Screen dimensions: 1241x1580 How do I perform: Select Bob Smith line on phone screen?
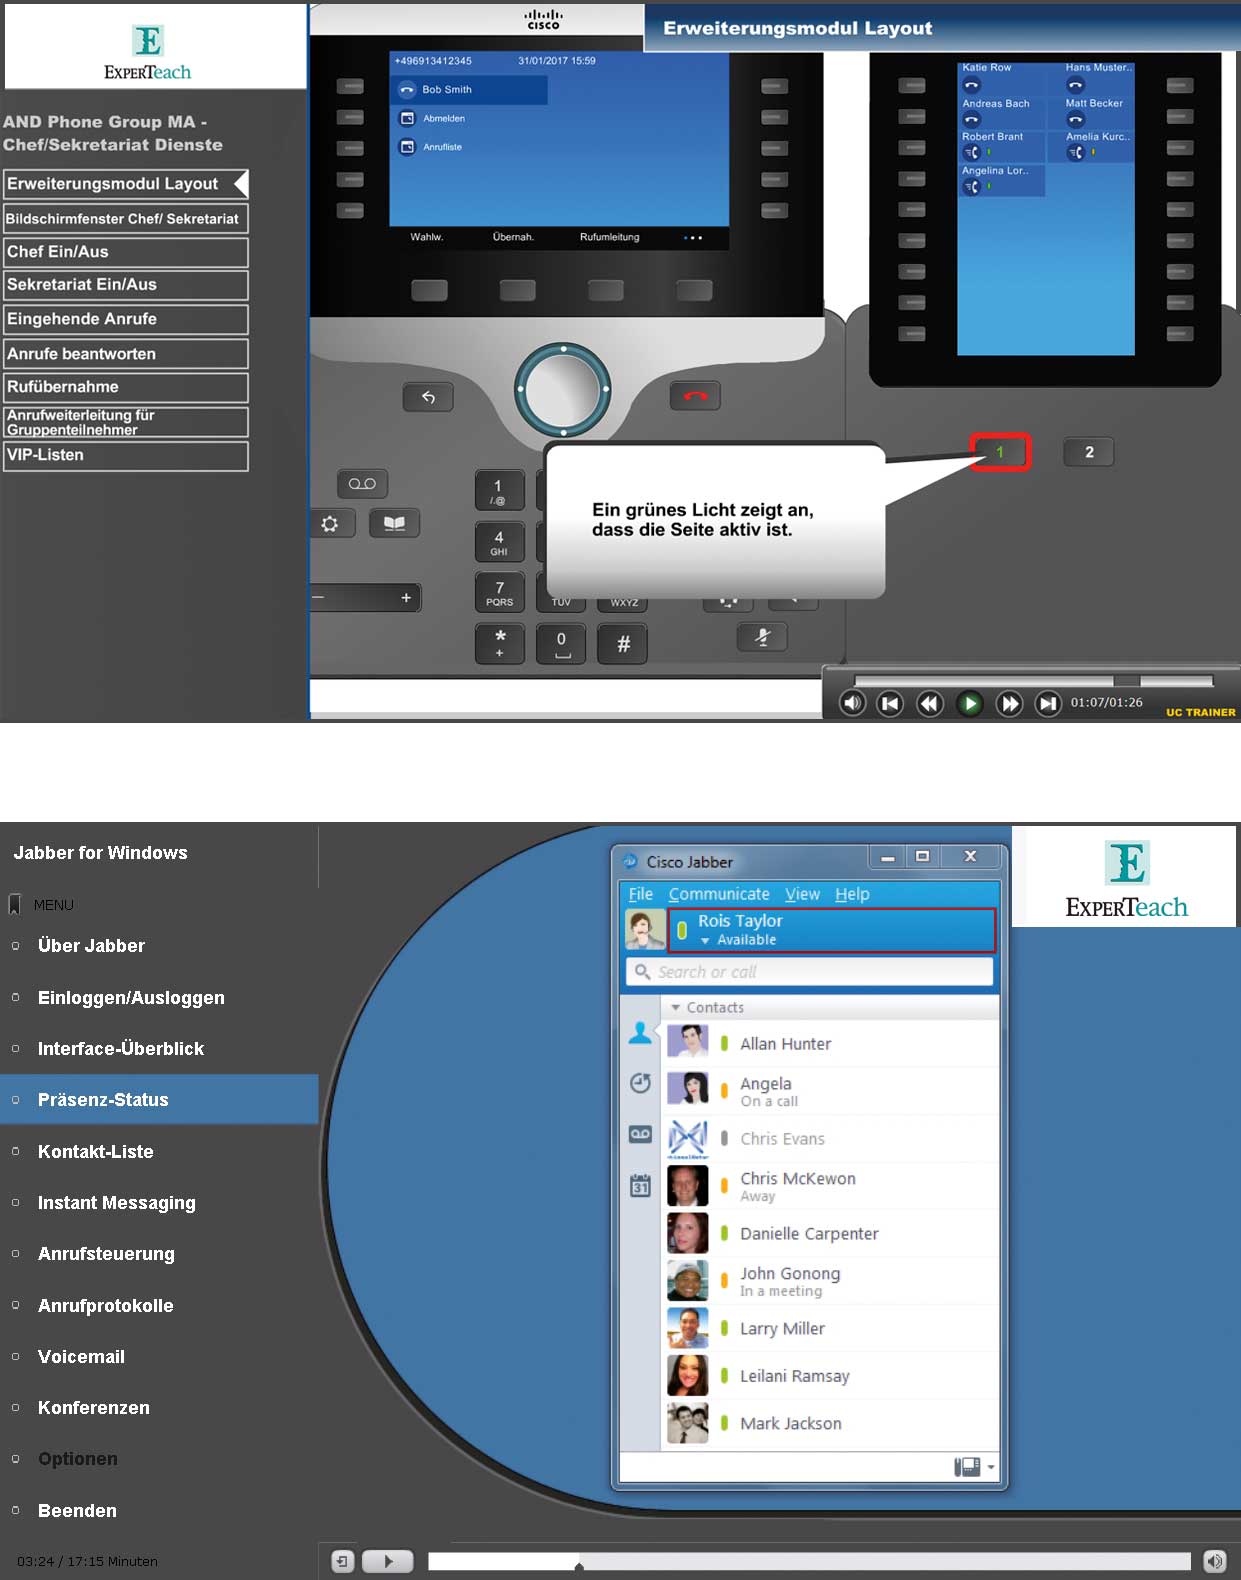point(469,89)
